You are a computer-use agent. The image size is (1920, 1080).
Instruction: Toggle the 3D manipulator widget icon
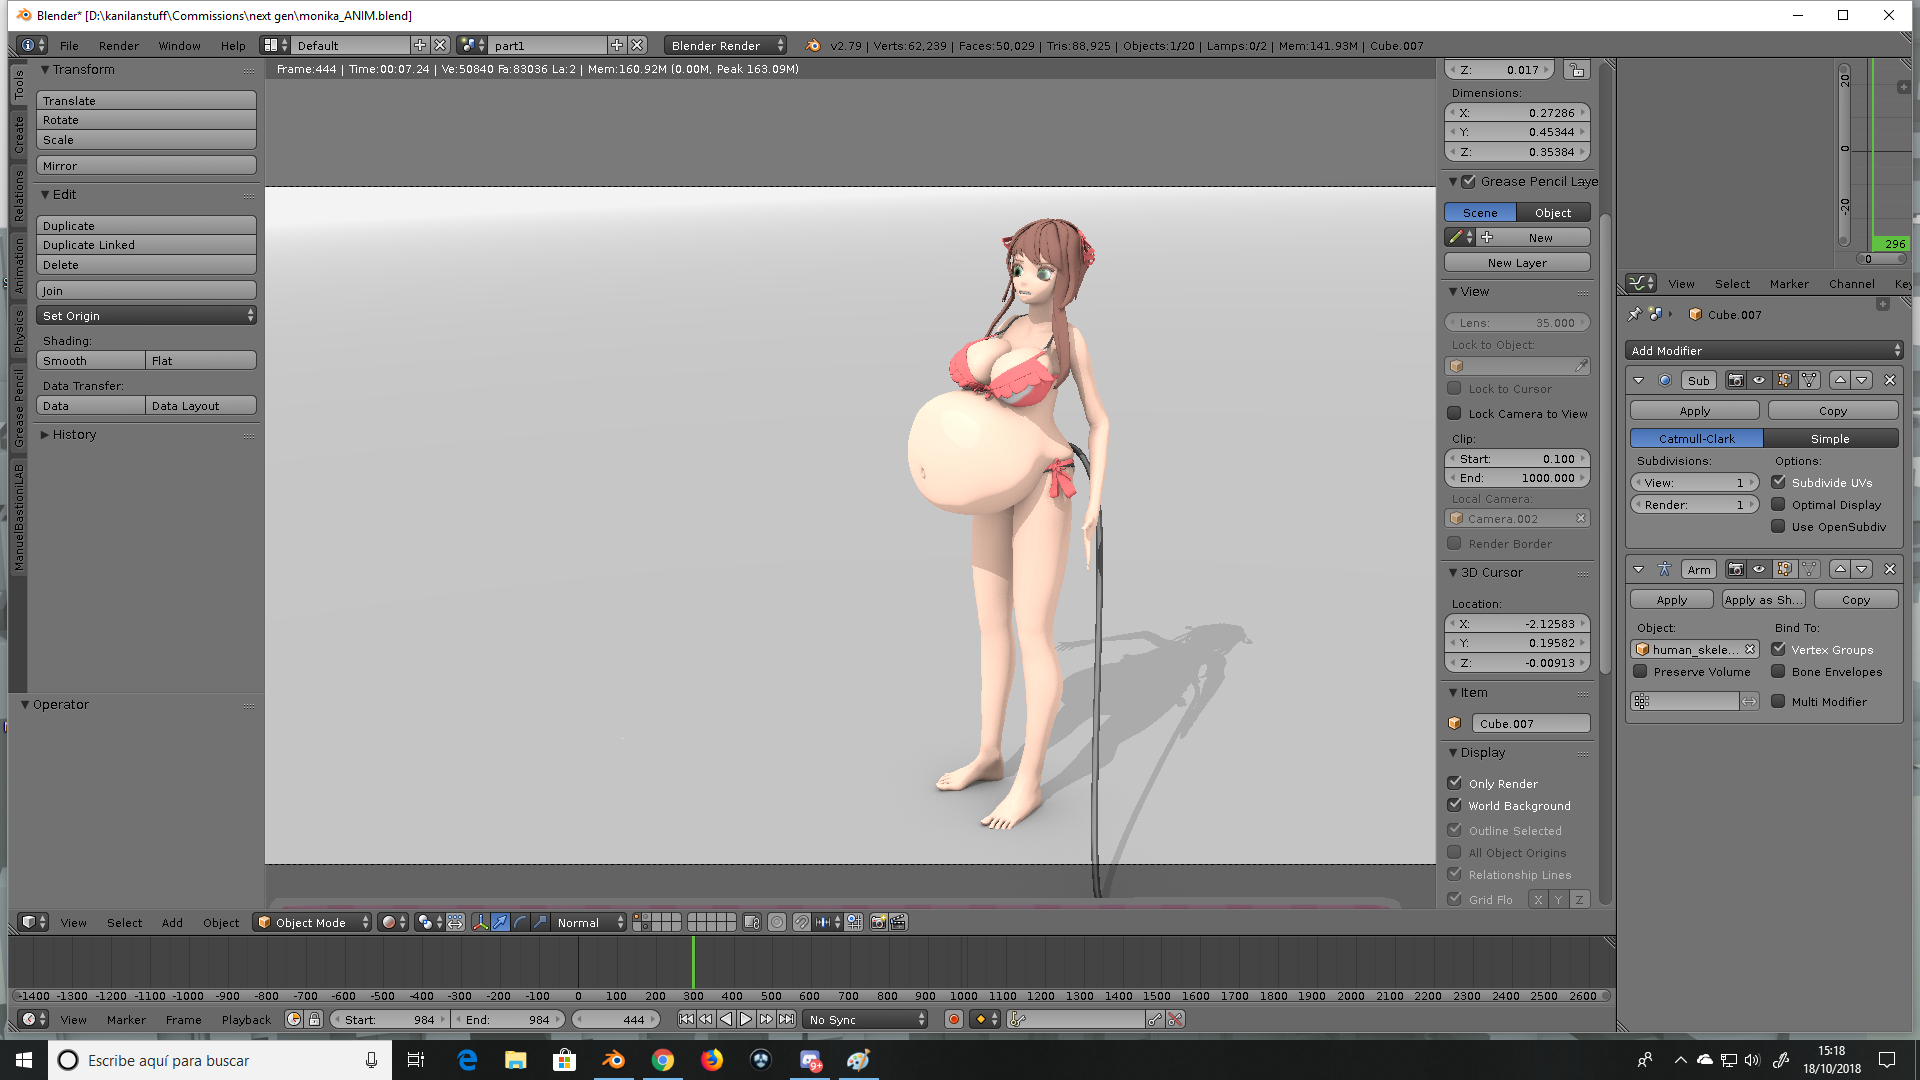click(x=480, y=922)
